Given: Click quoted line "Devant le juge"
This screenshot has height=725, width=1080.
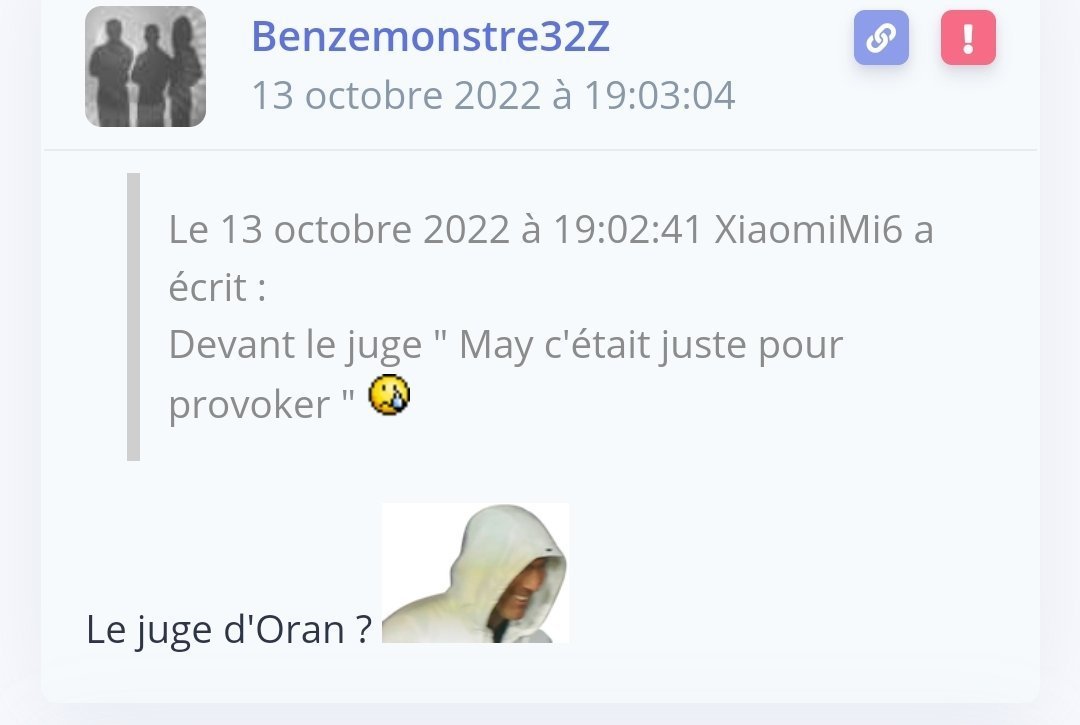Looking at the screenshot, I should [x=295, y=345].
